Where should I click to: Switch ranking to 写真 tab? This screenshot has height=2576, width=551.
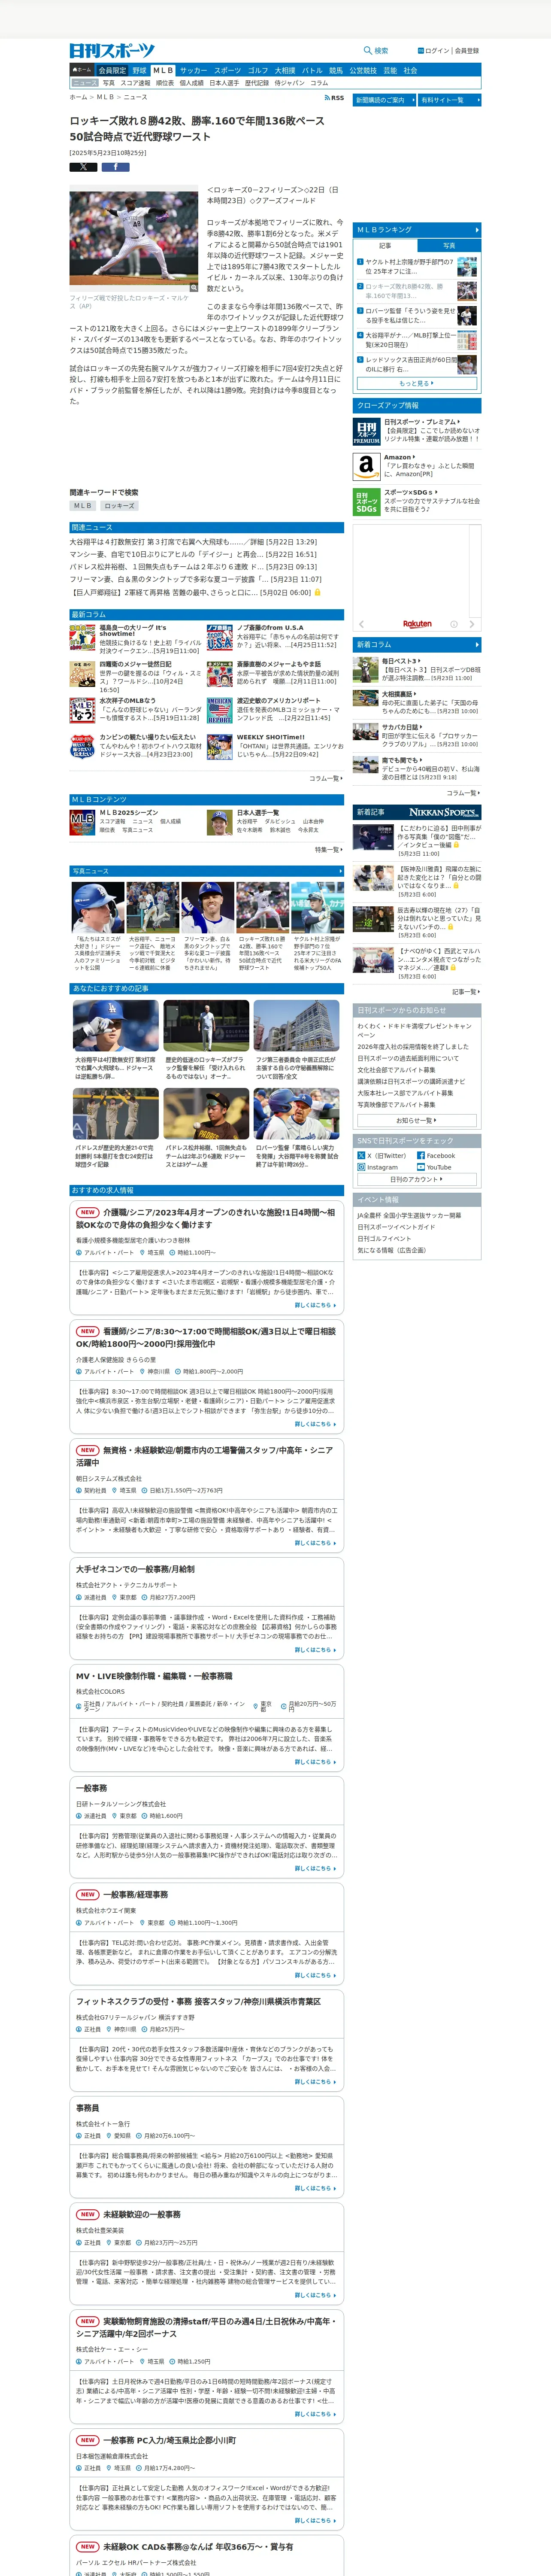click(x=449, y=245)
